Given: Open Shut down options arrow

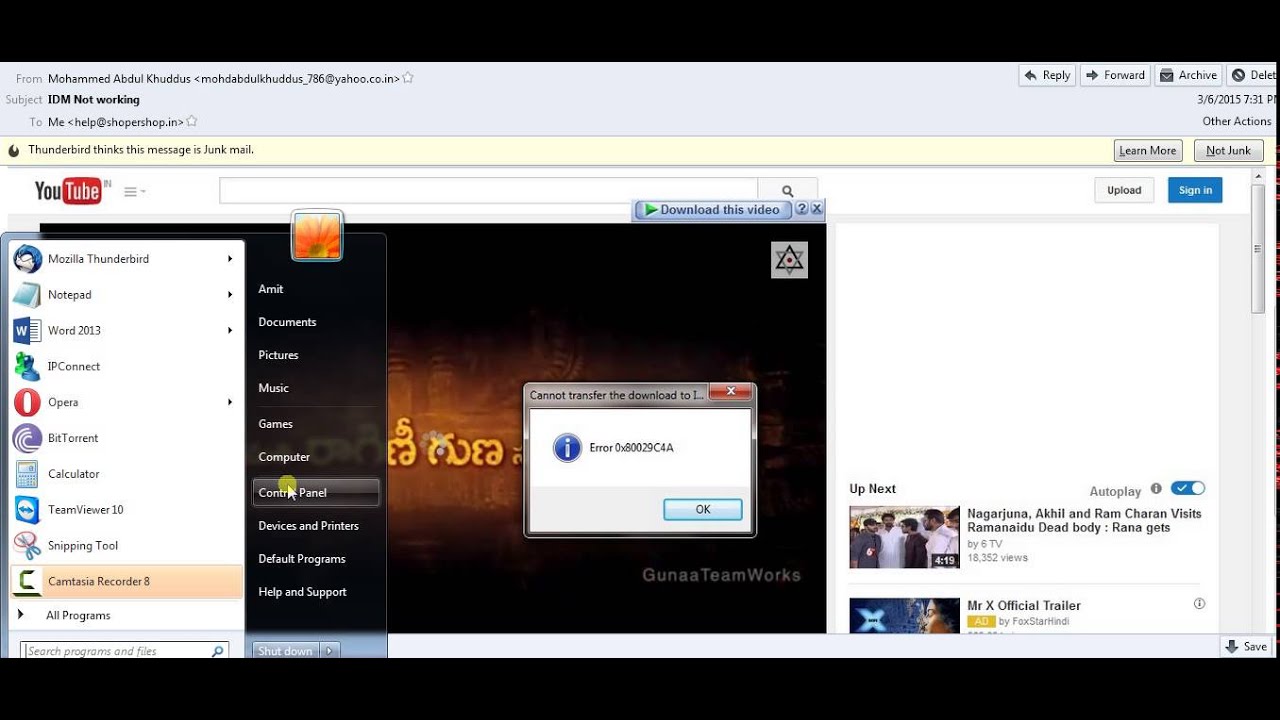Looking at the screenshot, I should (330, 651).
